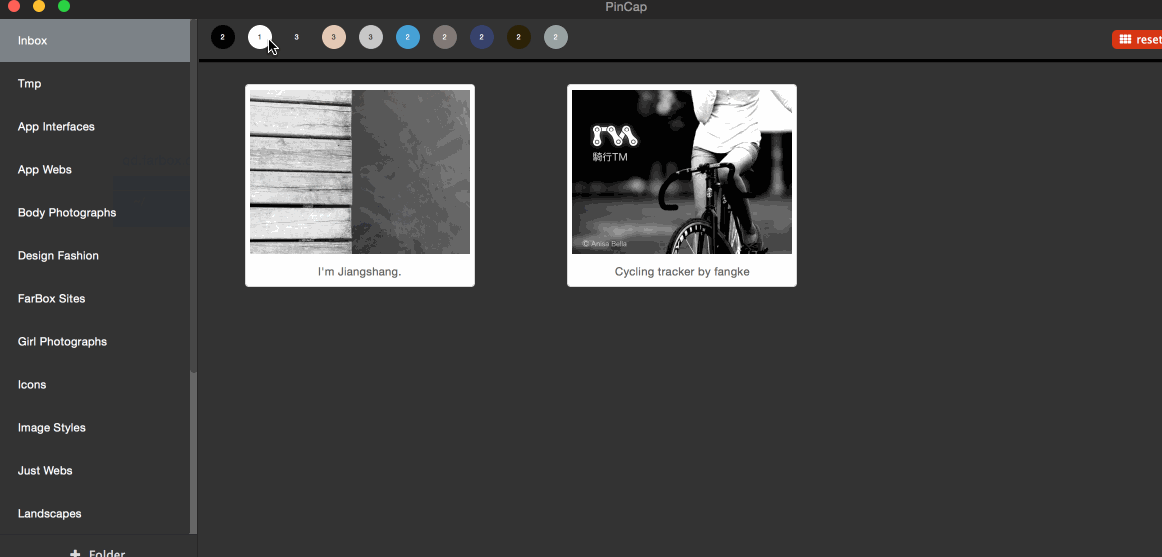1162x557 pixels.
Task: Select the App Webs folder
Action: click(x=95, y=170)
